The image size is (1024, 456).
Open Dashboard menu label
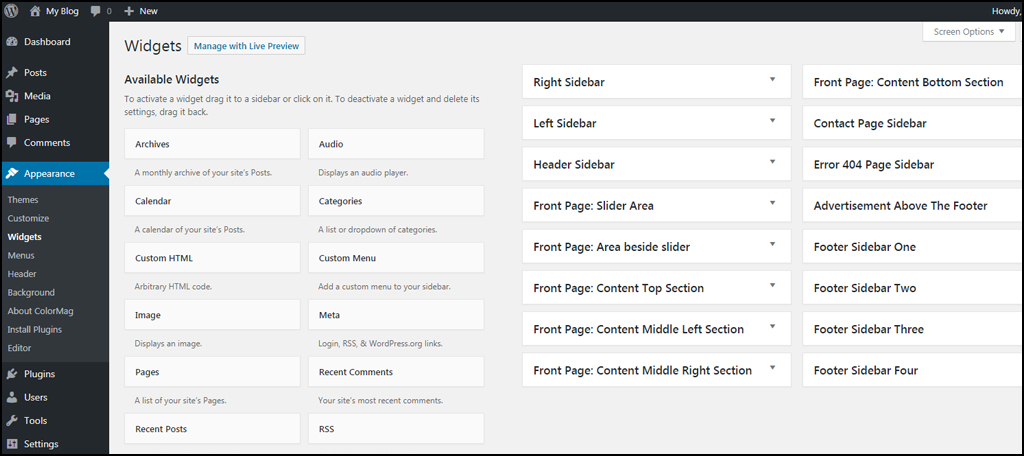click(47, 42)
